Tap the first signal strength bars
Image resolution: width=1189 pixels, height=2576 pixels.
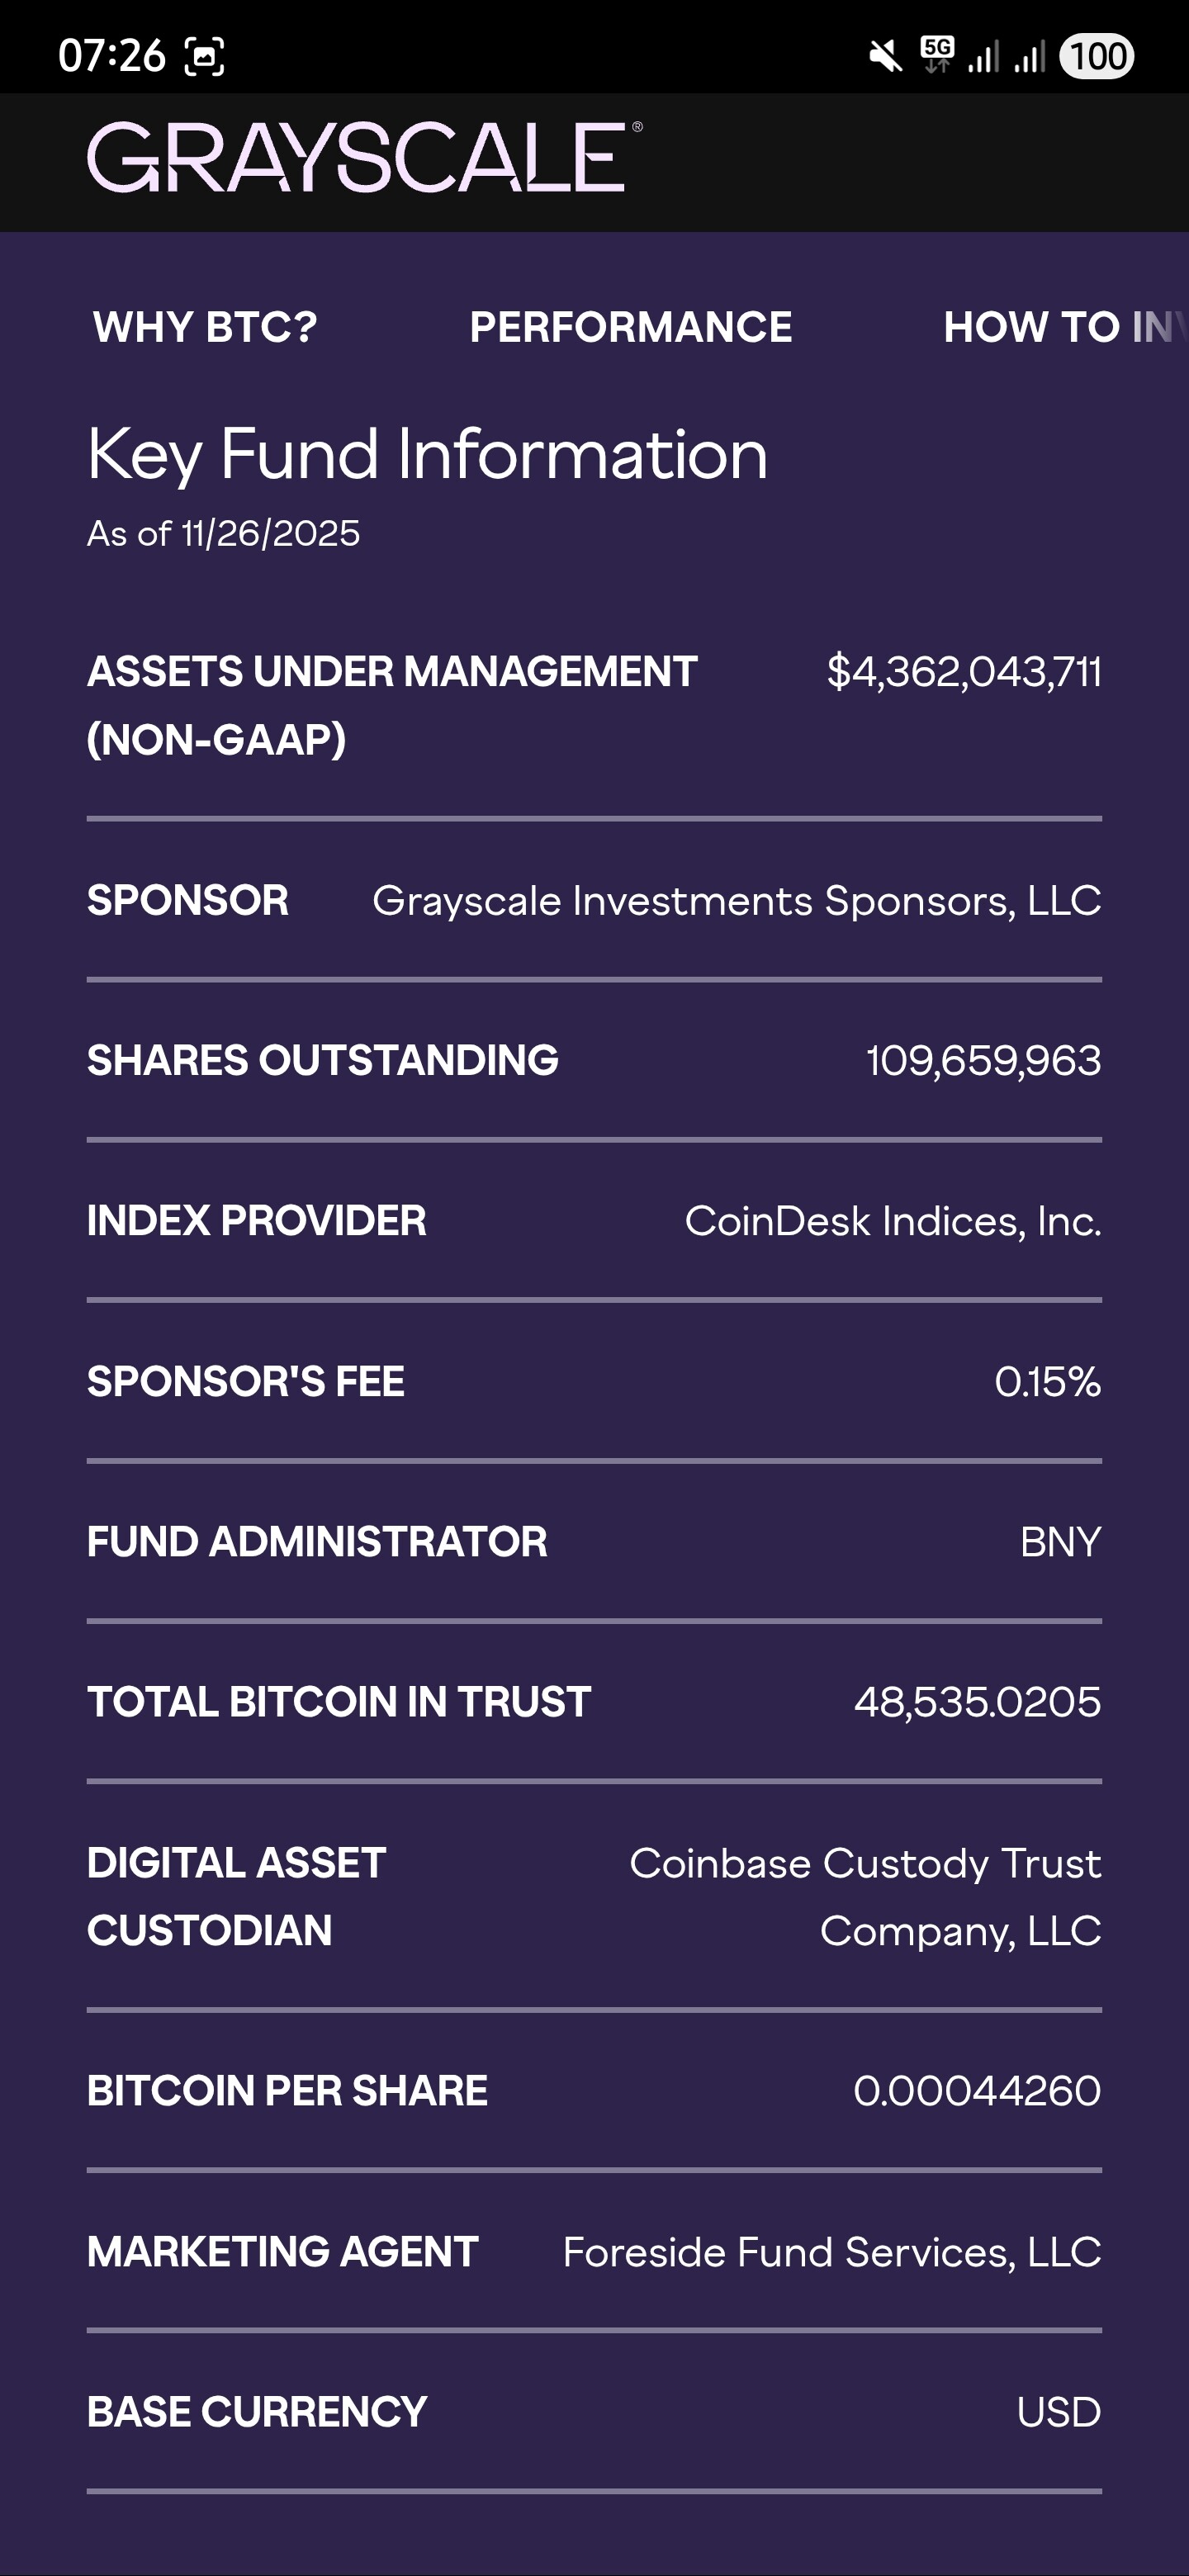(983, 57)
